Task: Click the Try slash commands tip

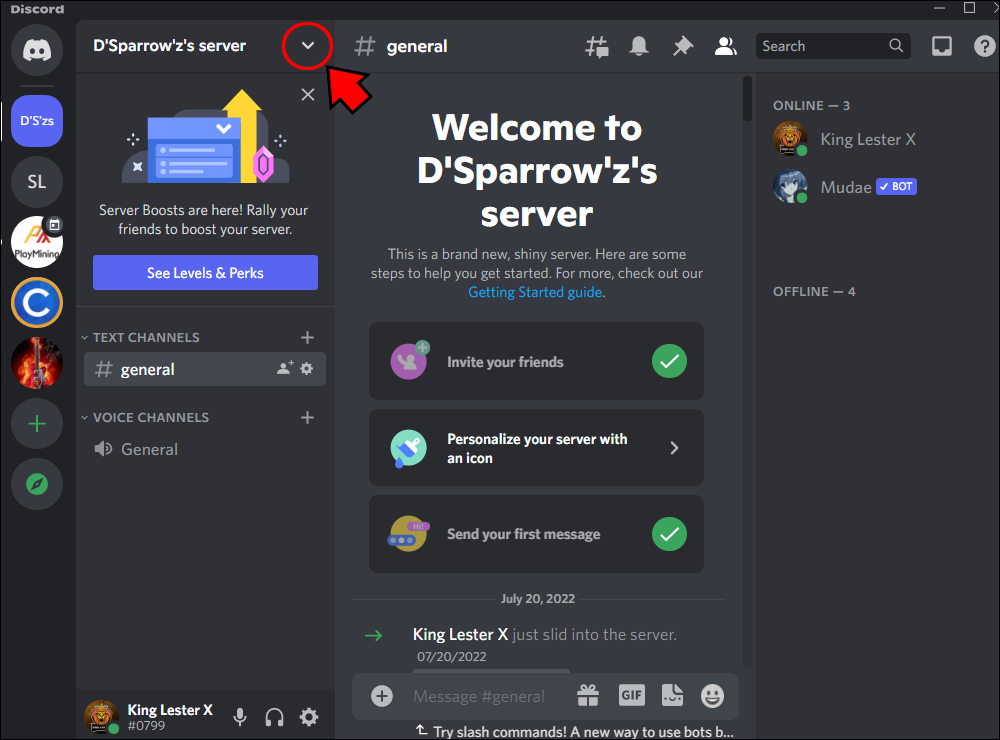Action: (575, 731)
